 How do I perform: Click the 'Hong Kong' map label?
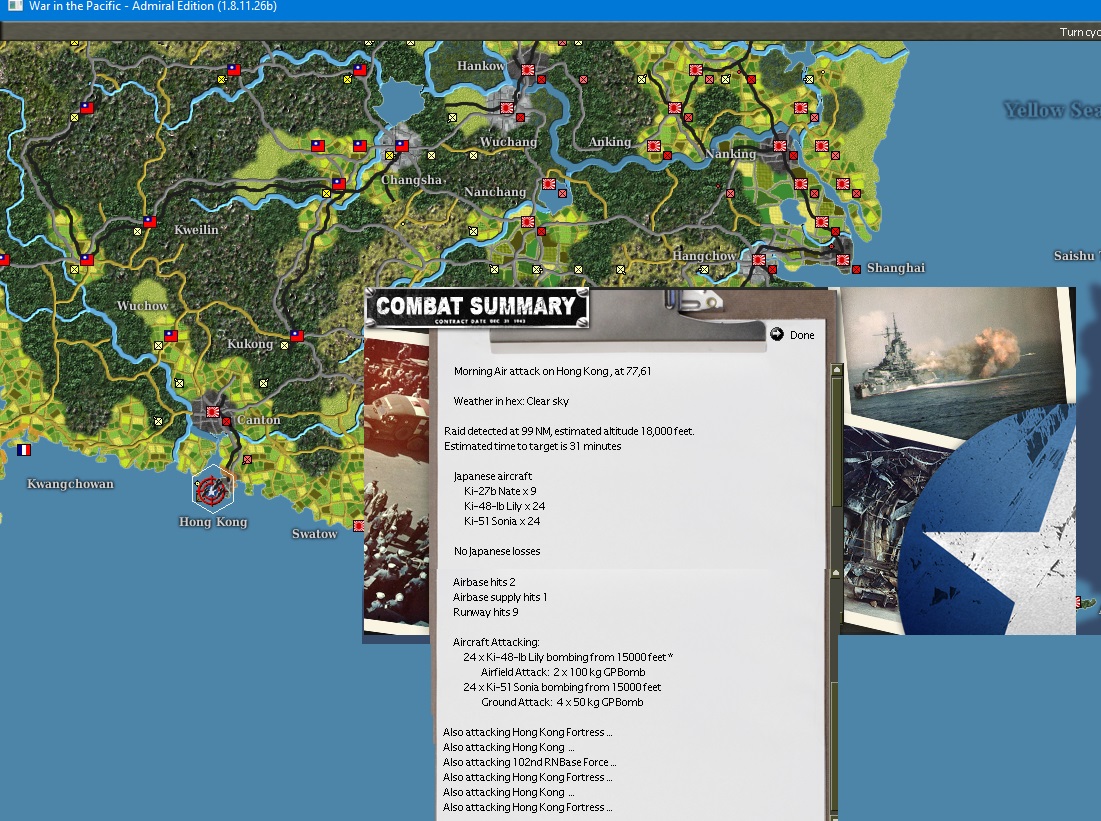click(x=213, y=522)
